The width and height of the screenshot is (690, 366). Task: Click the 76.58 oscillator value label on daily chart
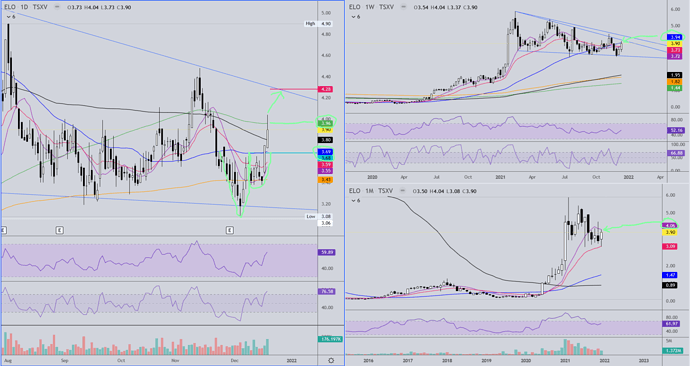click(326, 292)
